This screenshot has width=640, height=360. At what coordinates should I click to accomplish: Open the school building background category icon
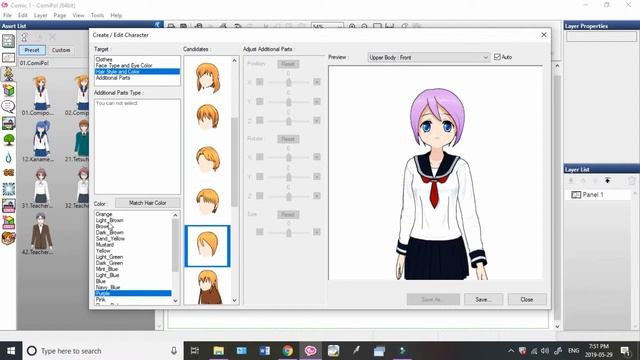(x=8, y=123)
